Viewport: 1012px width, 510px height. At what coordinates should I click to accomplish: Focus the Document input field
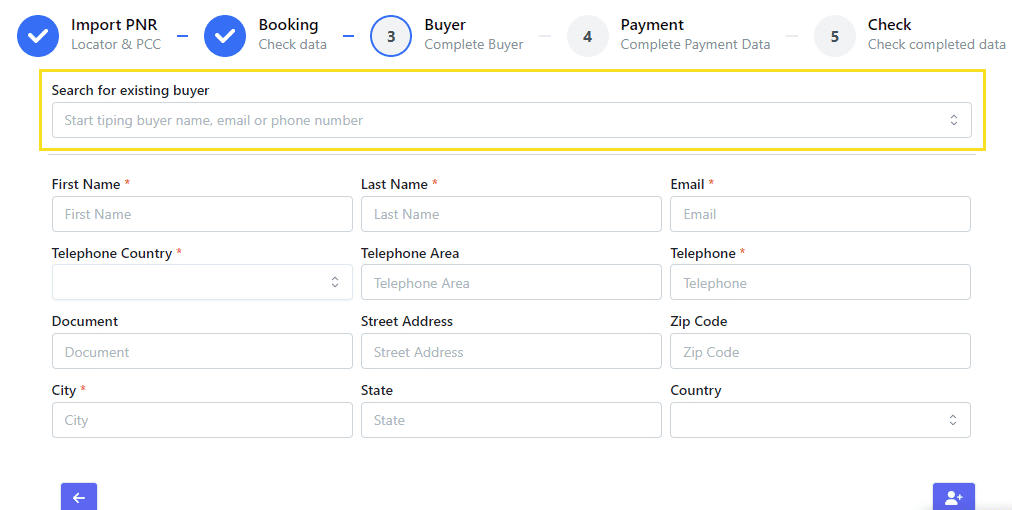[x=202, y=352]
